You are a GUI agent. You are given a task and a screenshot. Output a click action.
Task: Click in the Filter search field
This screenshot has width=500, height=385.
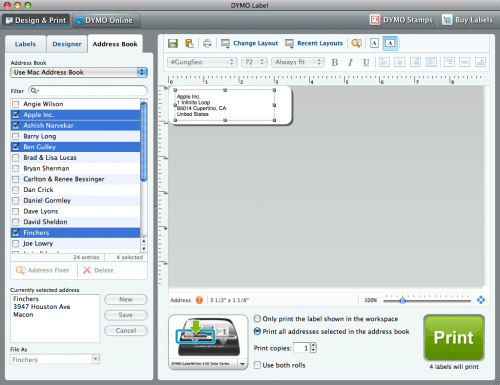tap(88, 91)
